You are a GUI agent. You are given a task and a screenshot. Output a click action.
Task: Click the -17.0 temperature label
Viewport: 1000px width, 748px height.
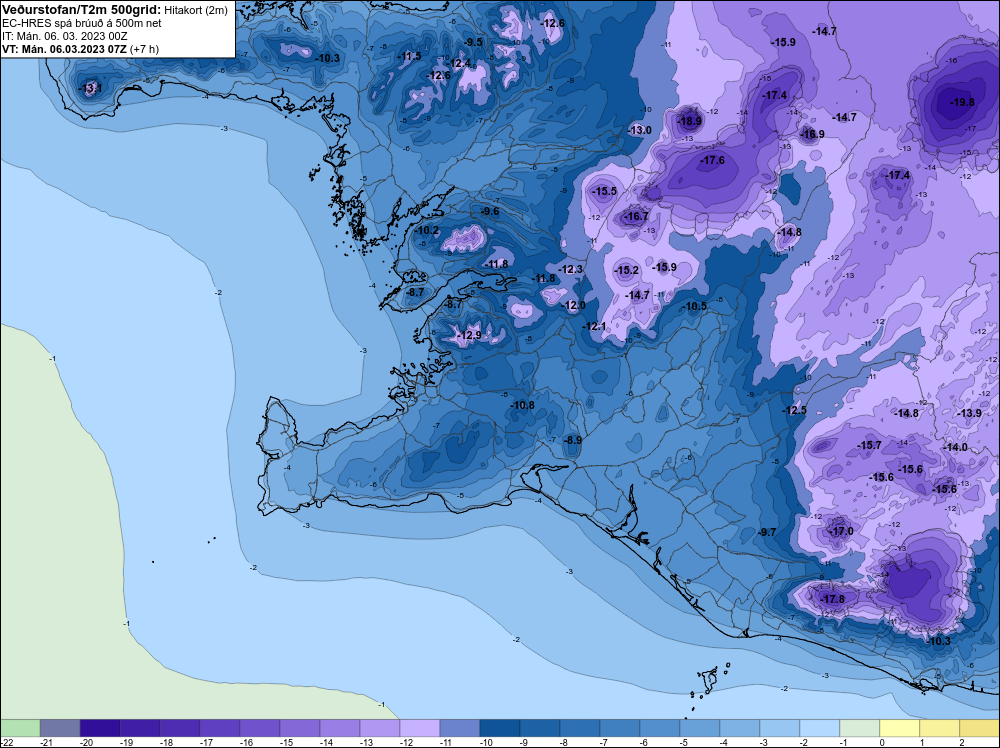(x=840, y=531)
